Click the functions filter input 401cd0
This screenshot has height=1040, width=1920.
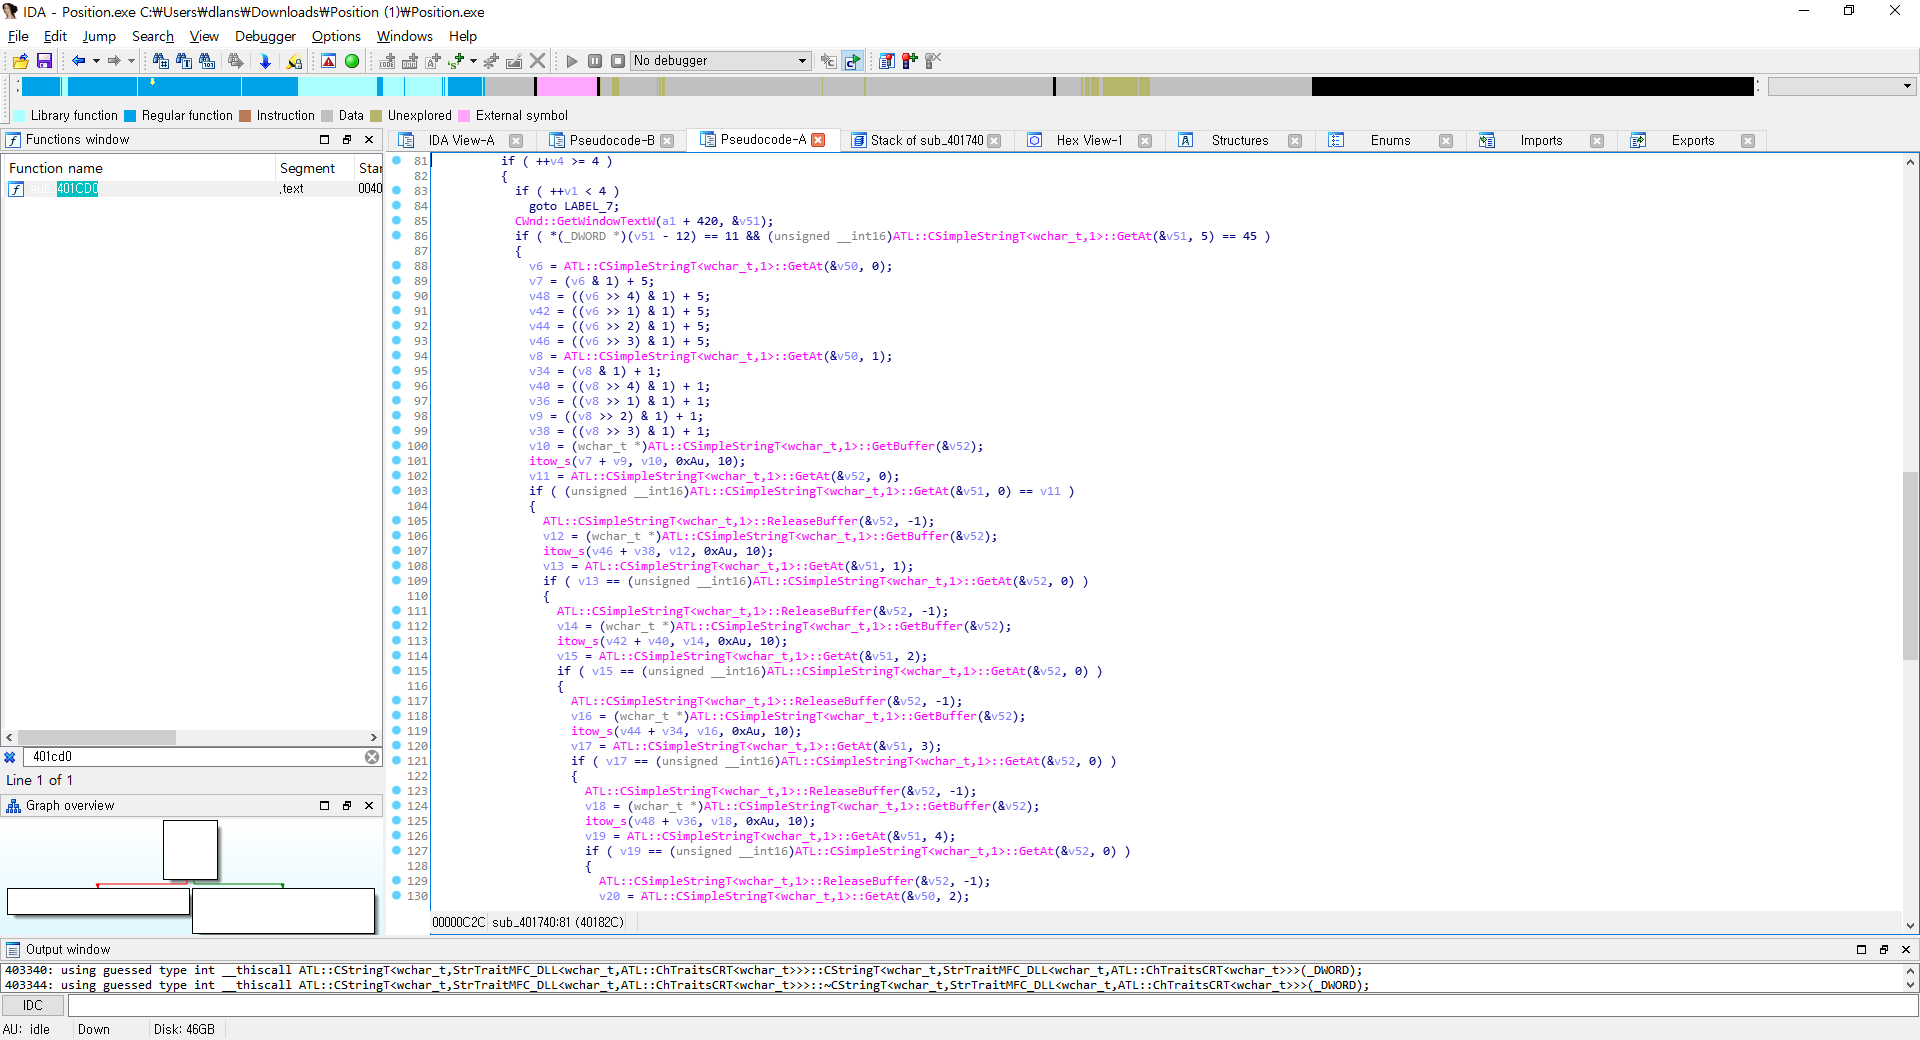tap(195, 757)
